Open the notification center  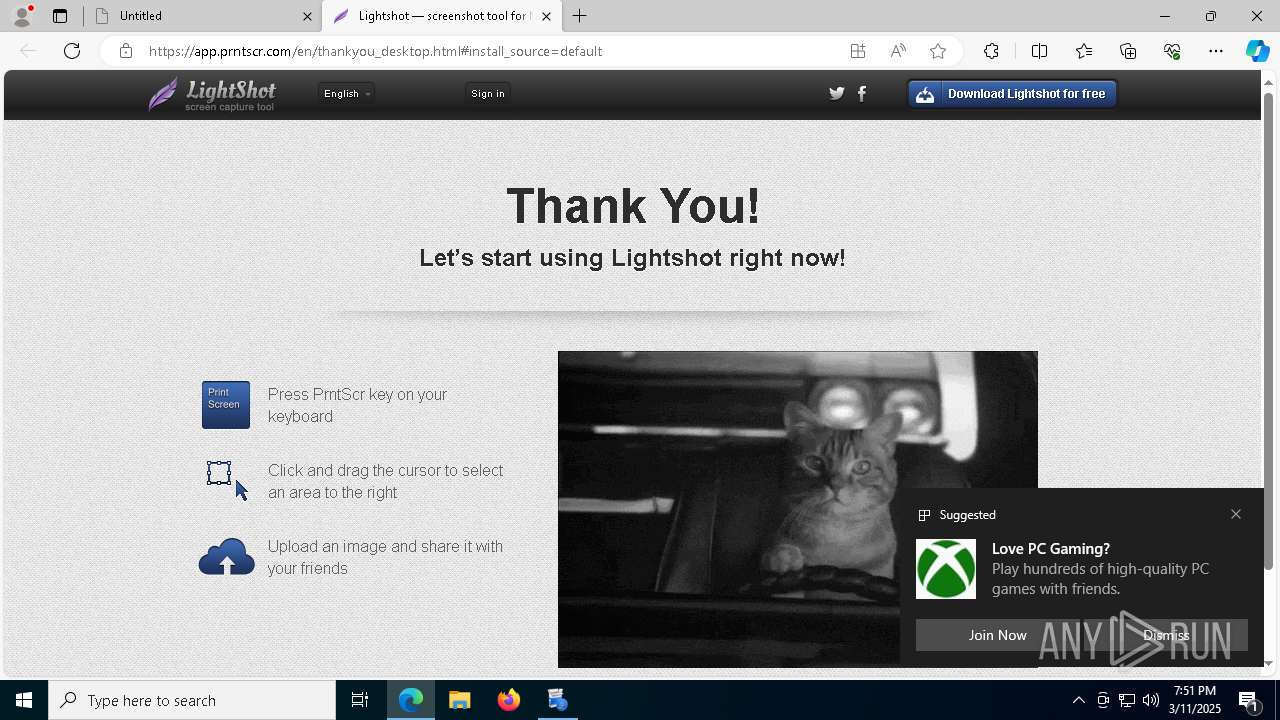tap(1250, 700)
